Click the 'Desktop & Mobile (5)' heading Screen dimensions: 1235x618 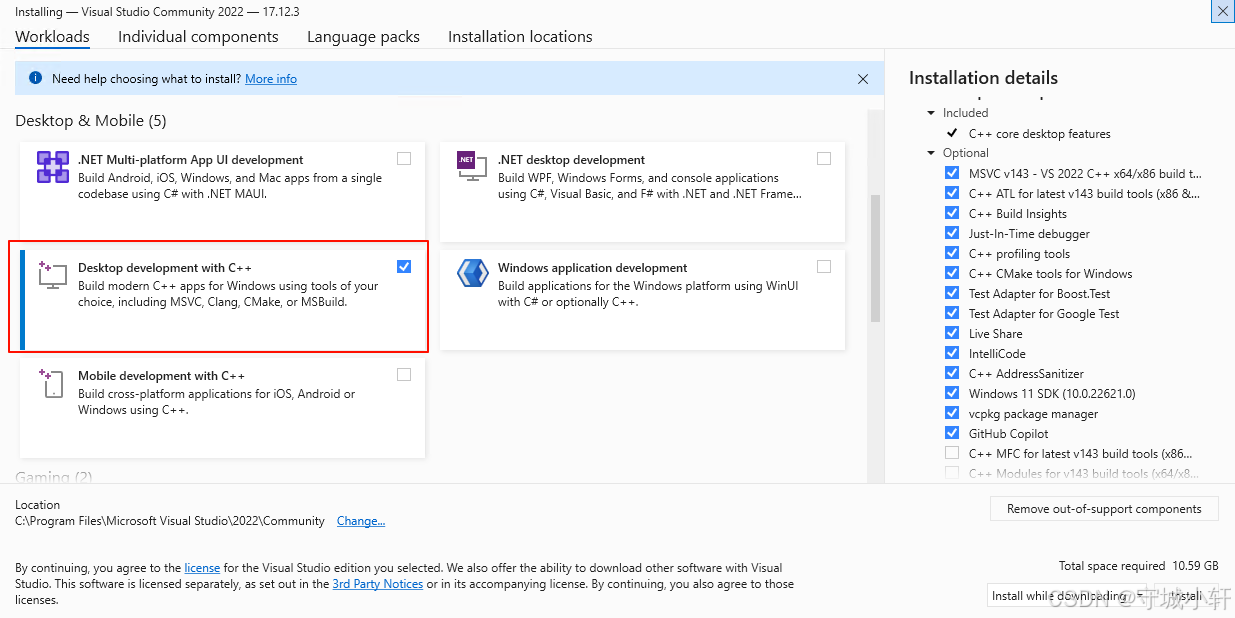(x=91, y=121)
